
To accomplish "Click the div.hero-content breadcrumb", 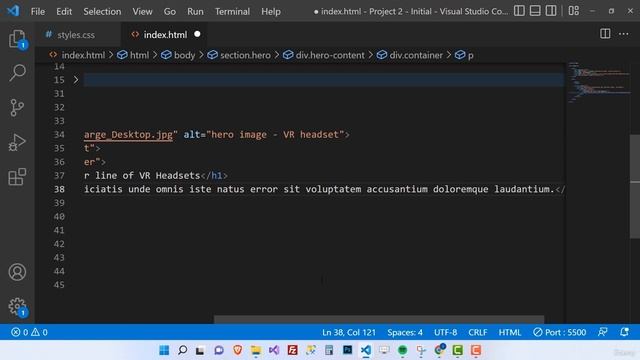I will 324,55.
